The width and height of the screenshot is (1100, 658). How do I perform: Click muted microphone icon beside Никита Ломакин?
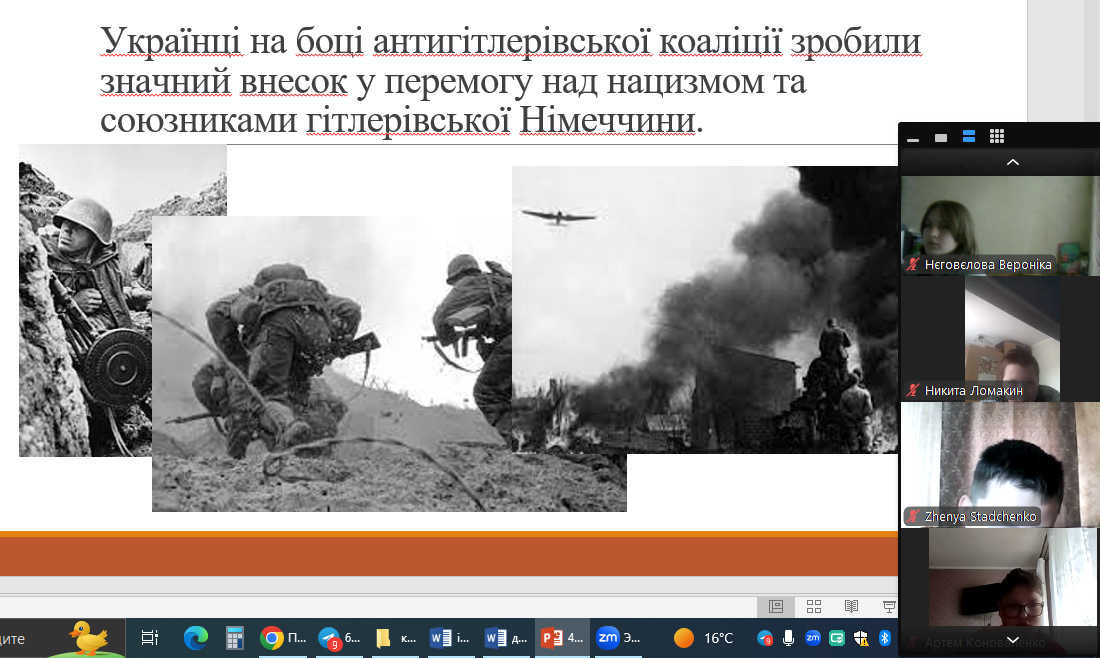(913, 390)
